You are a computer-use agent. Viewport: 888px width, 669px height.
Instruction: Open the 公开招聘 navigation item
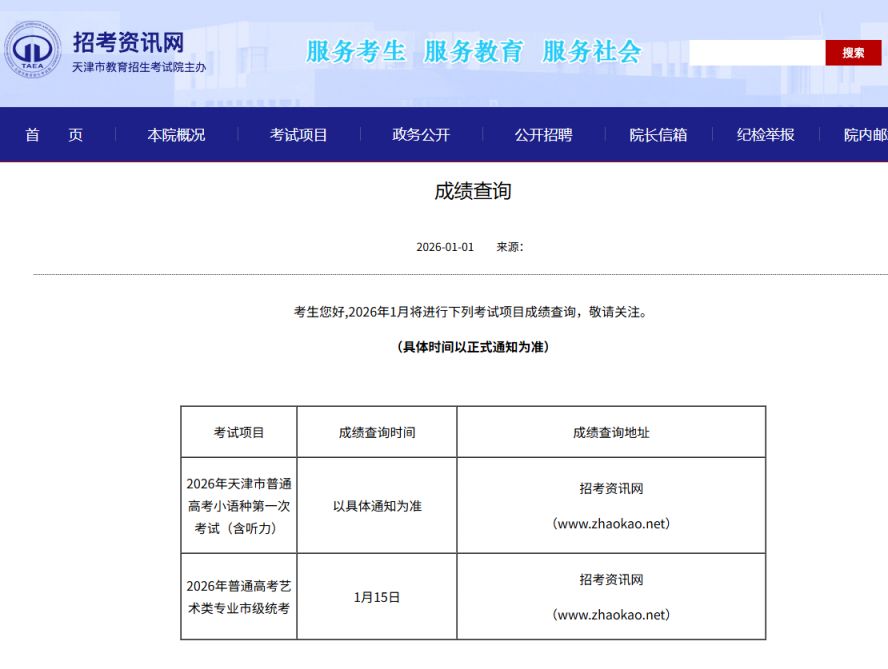tap(543, 135)
